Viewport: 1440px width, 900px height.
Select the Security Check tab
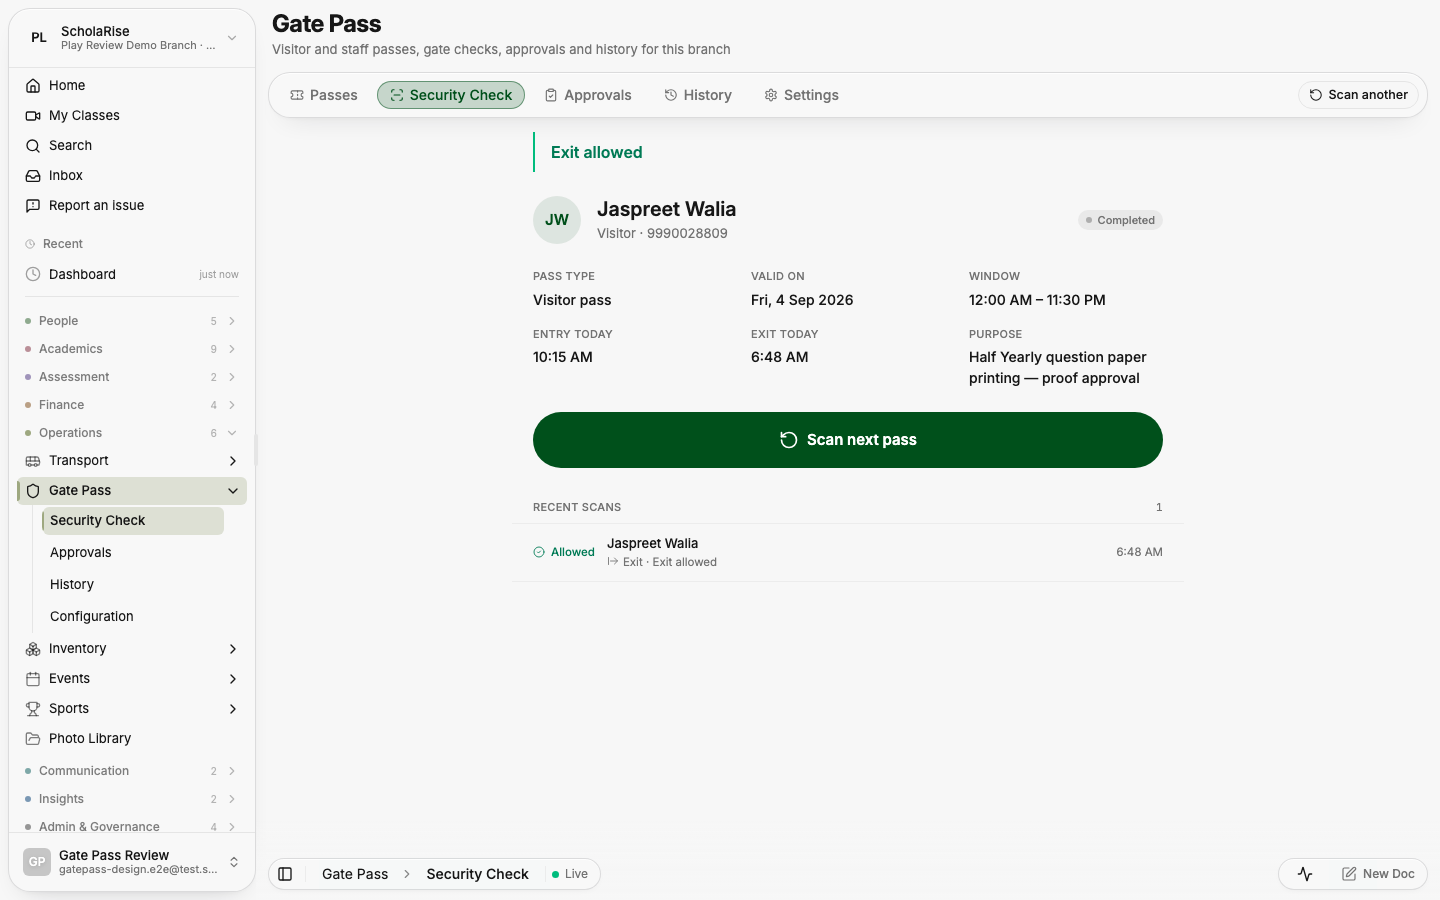click(x=451, y=95)
